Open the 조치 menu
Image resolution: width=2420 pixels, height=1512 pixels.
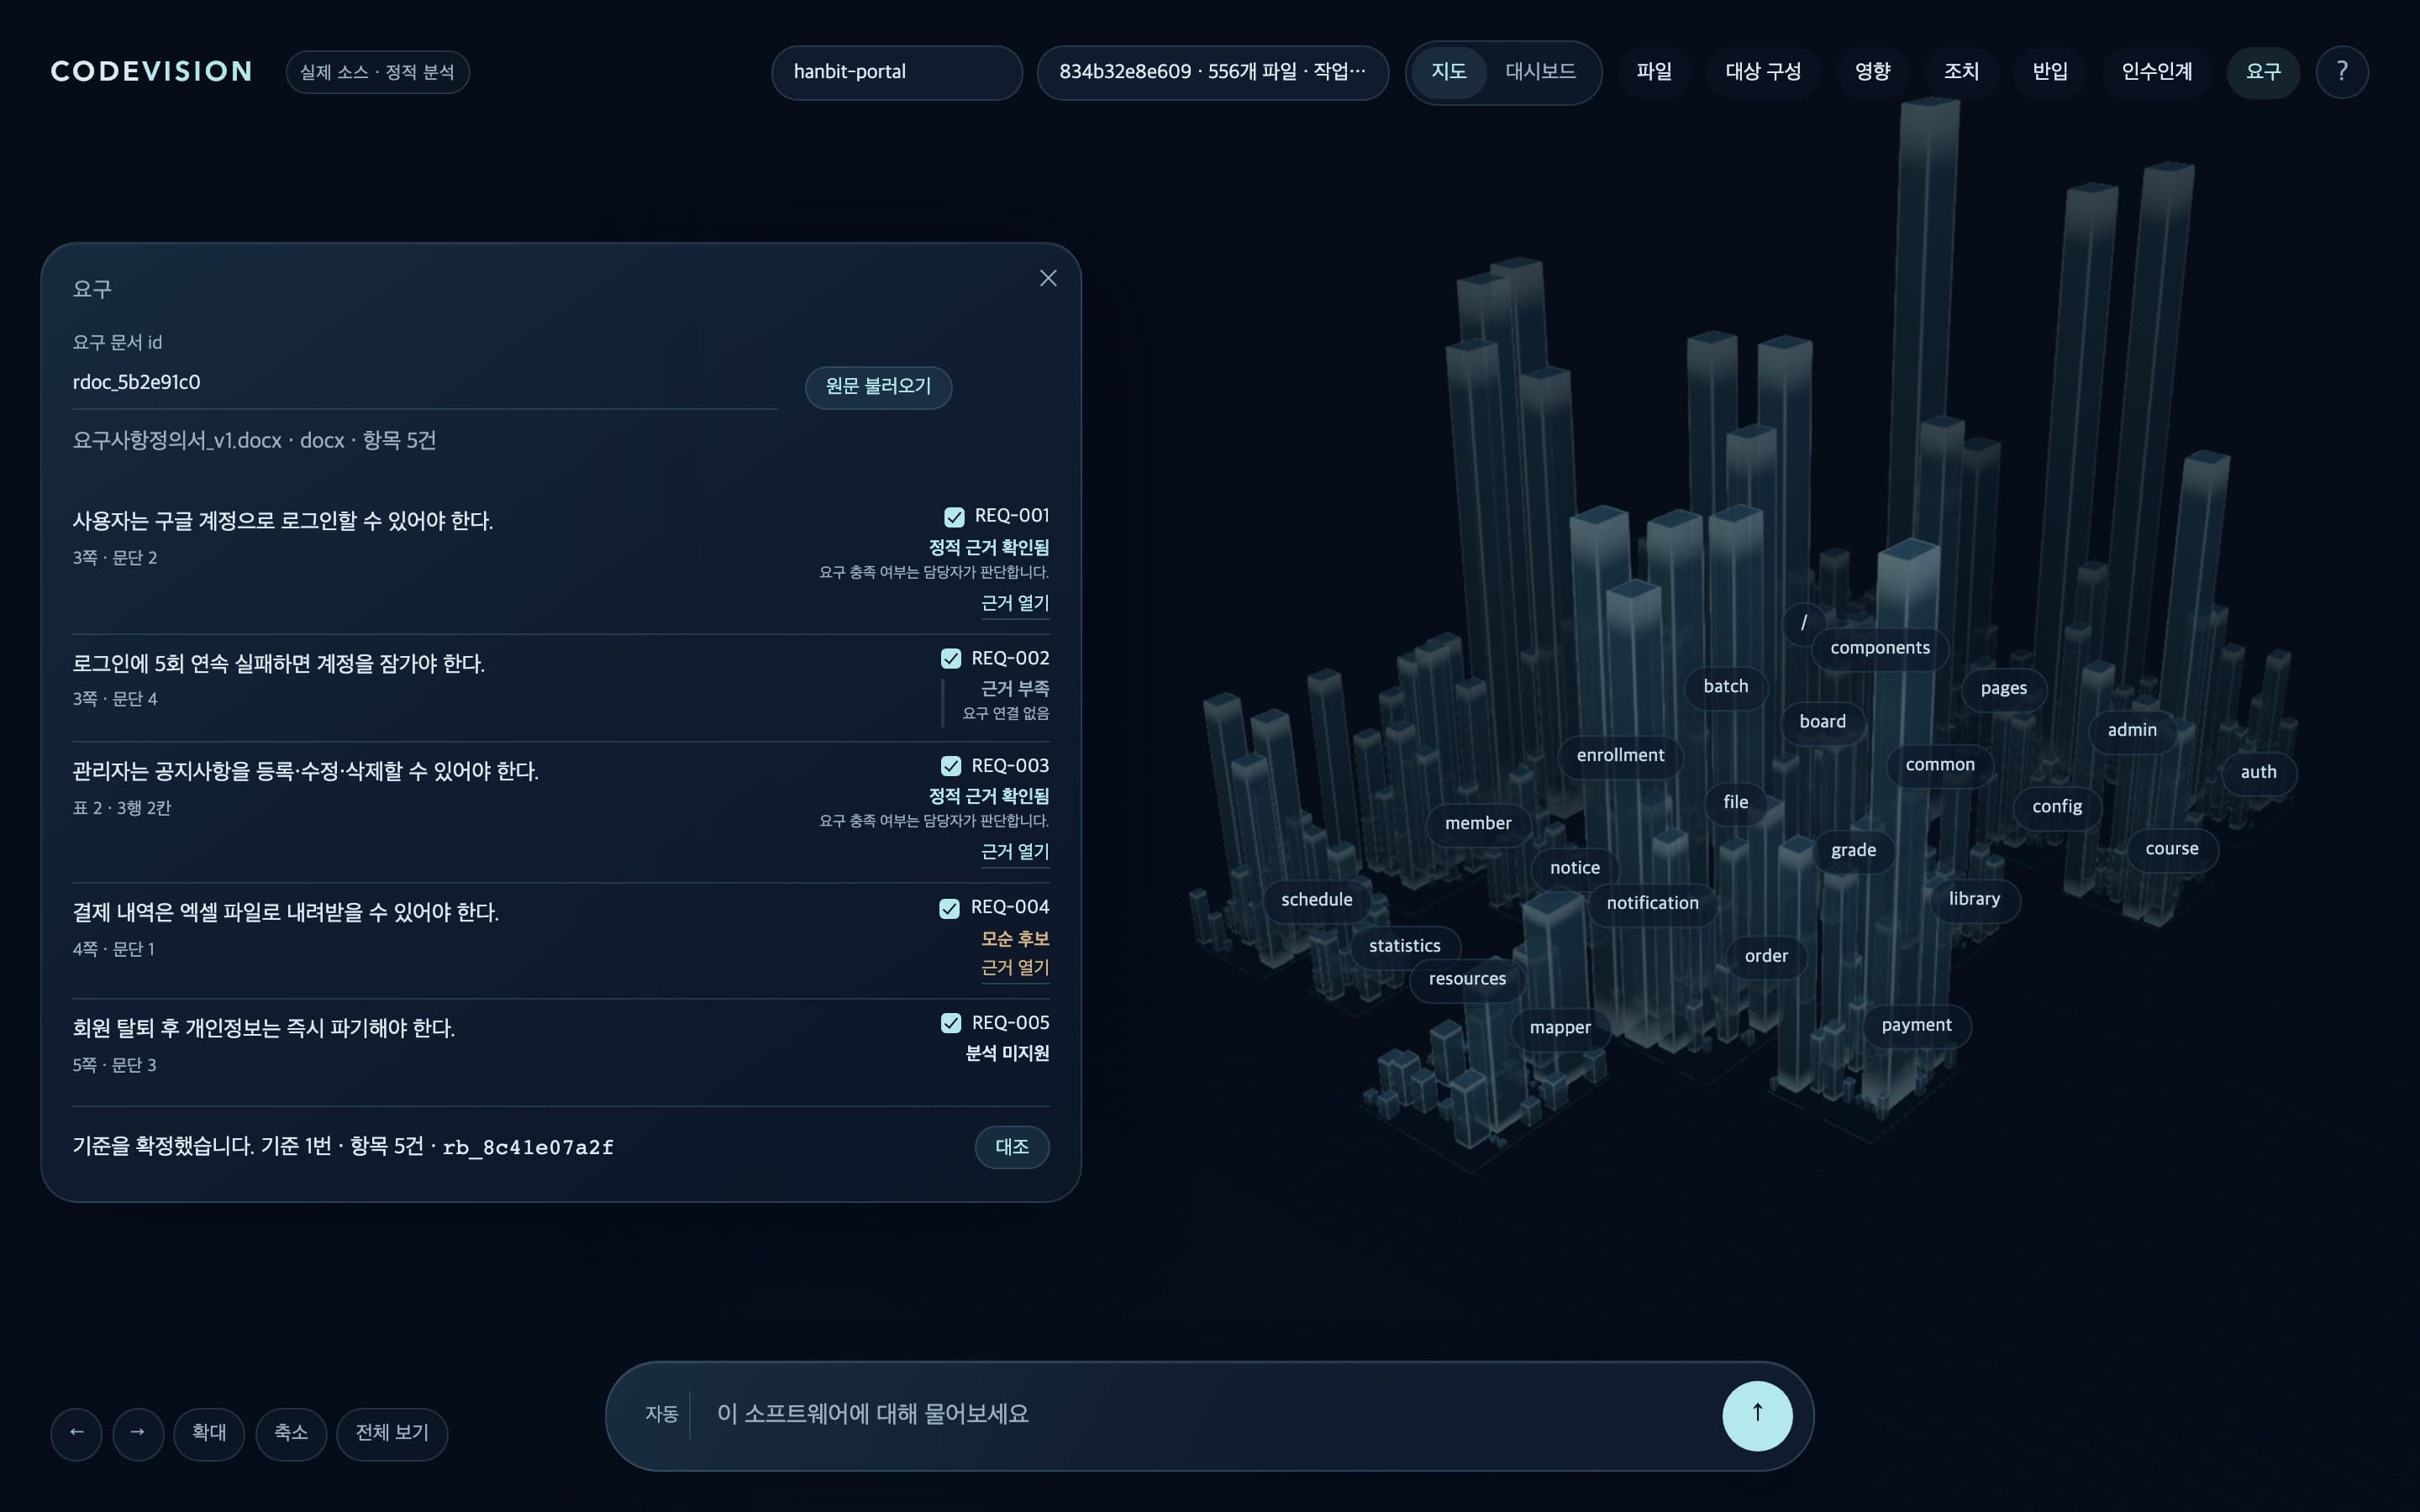(1961, 72)
